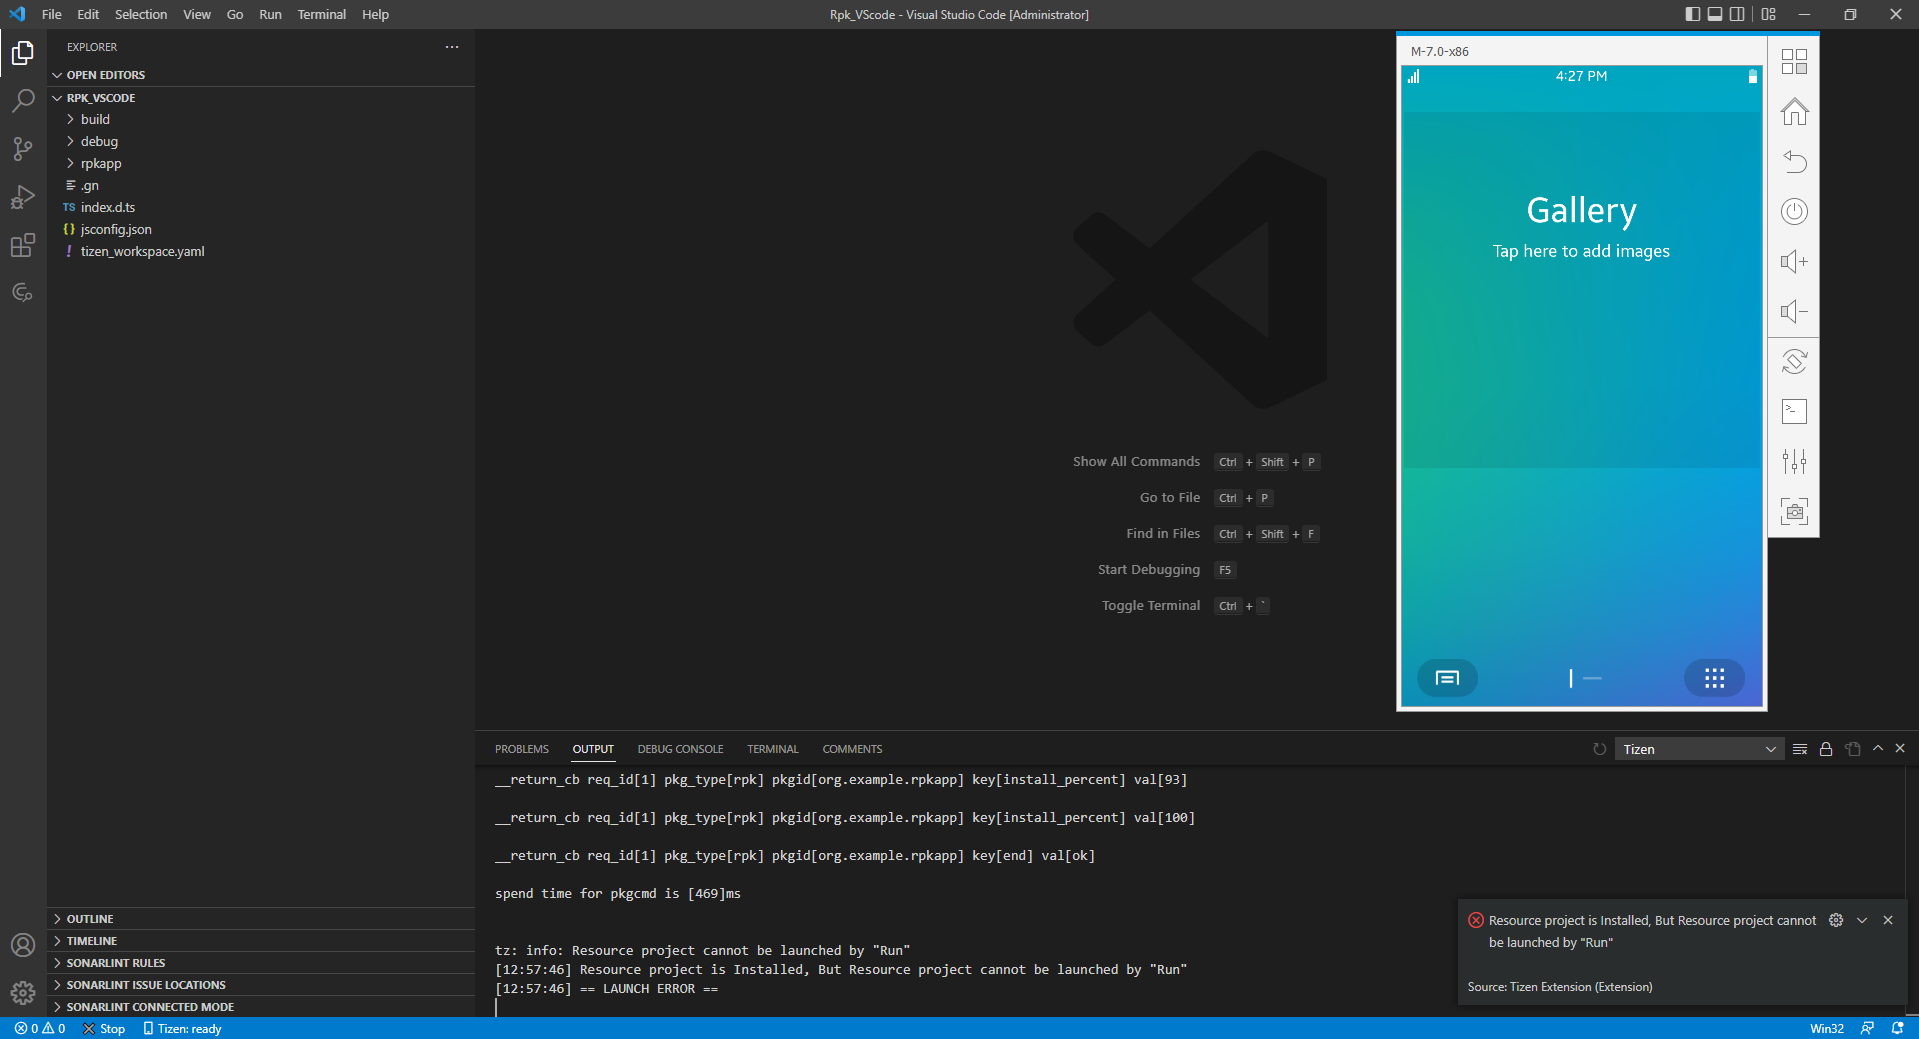Switch to the Terminal tab
Image resolution: width=1919 pixels, height=1039 pixels.
pyautogui.click(x=772, y=749)
